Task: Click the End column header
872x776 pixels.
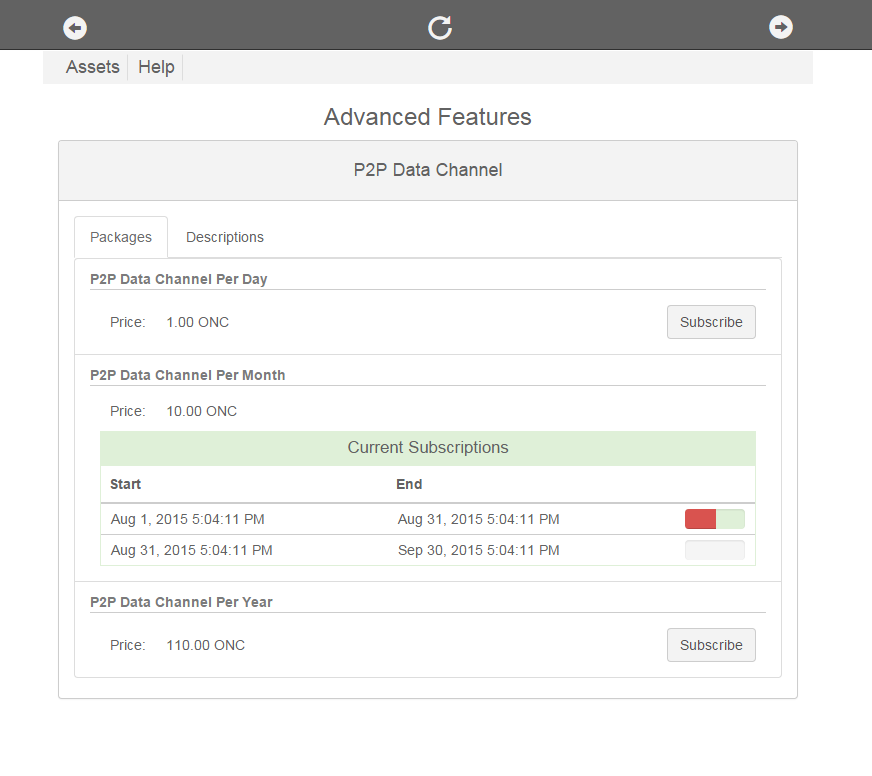Action: (409, 484)
